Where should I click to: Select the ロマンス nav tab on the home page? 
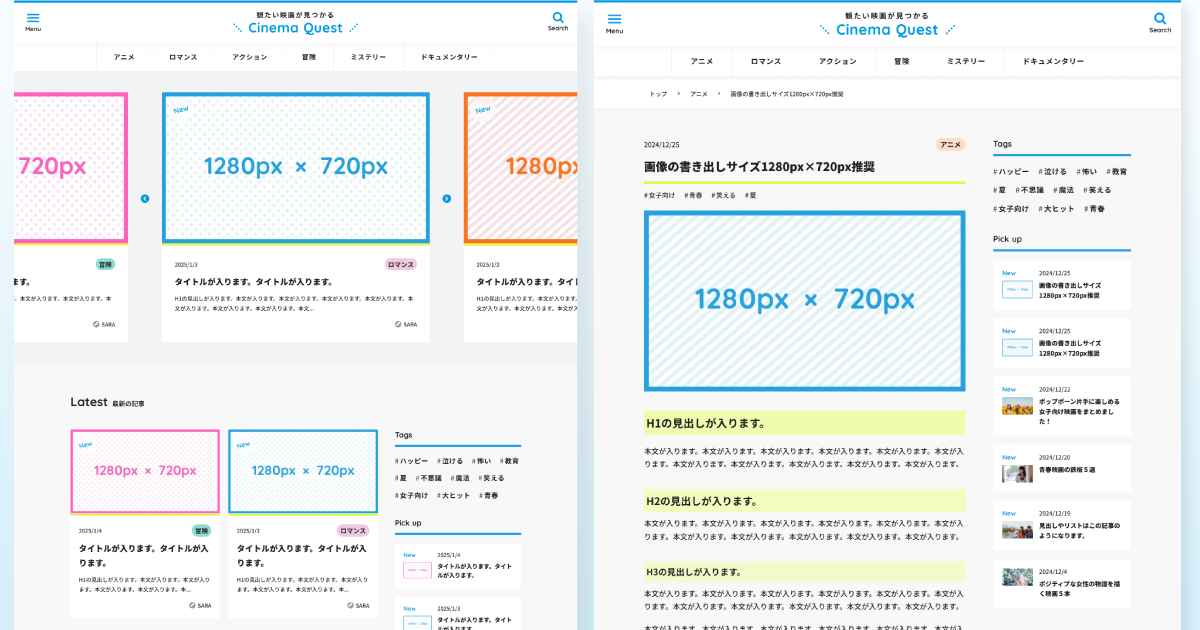[x=183, y=57]
